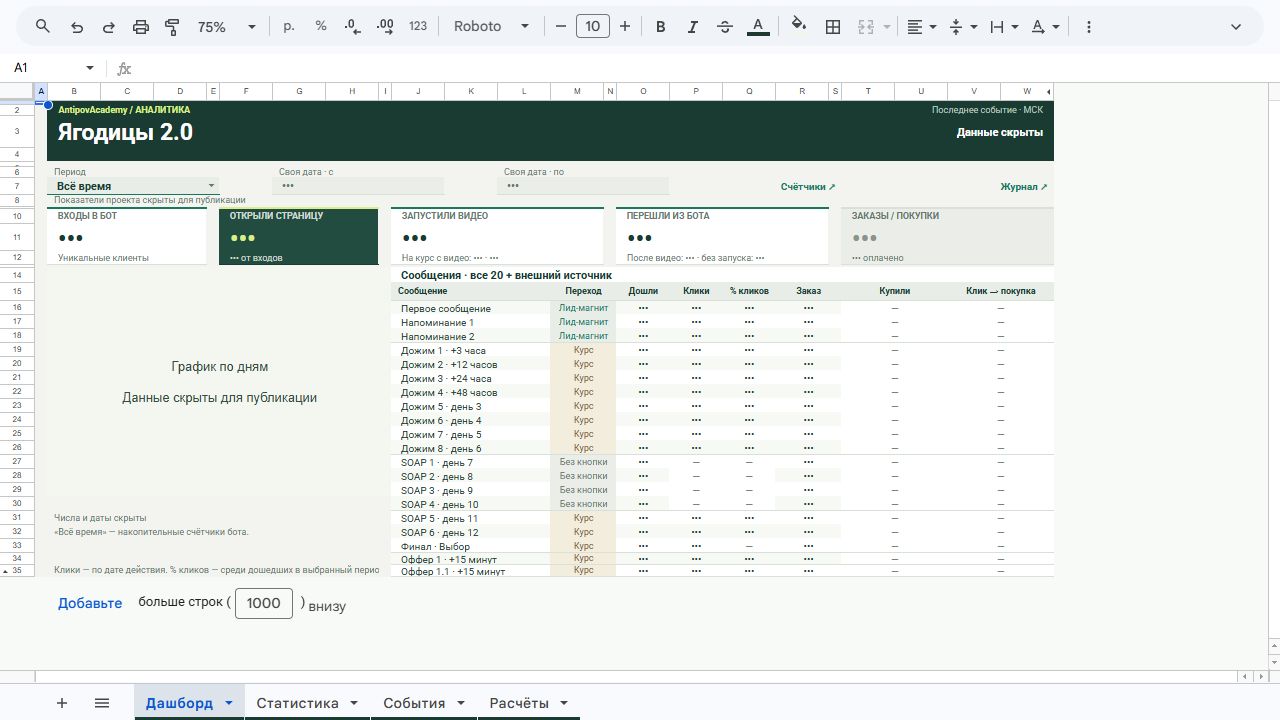Open События tab dropdown arrow
This screenshot has width=1280, height=720.
click(460, 703)
